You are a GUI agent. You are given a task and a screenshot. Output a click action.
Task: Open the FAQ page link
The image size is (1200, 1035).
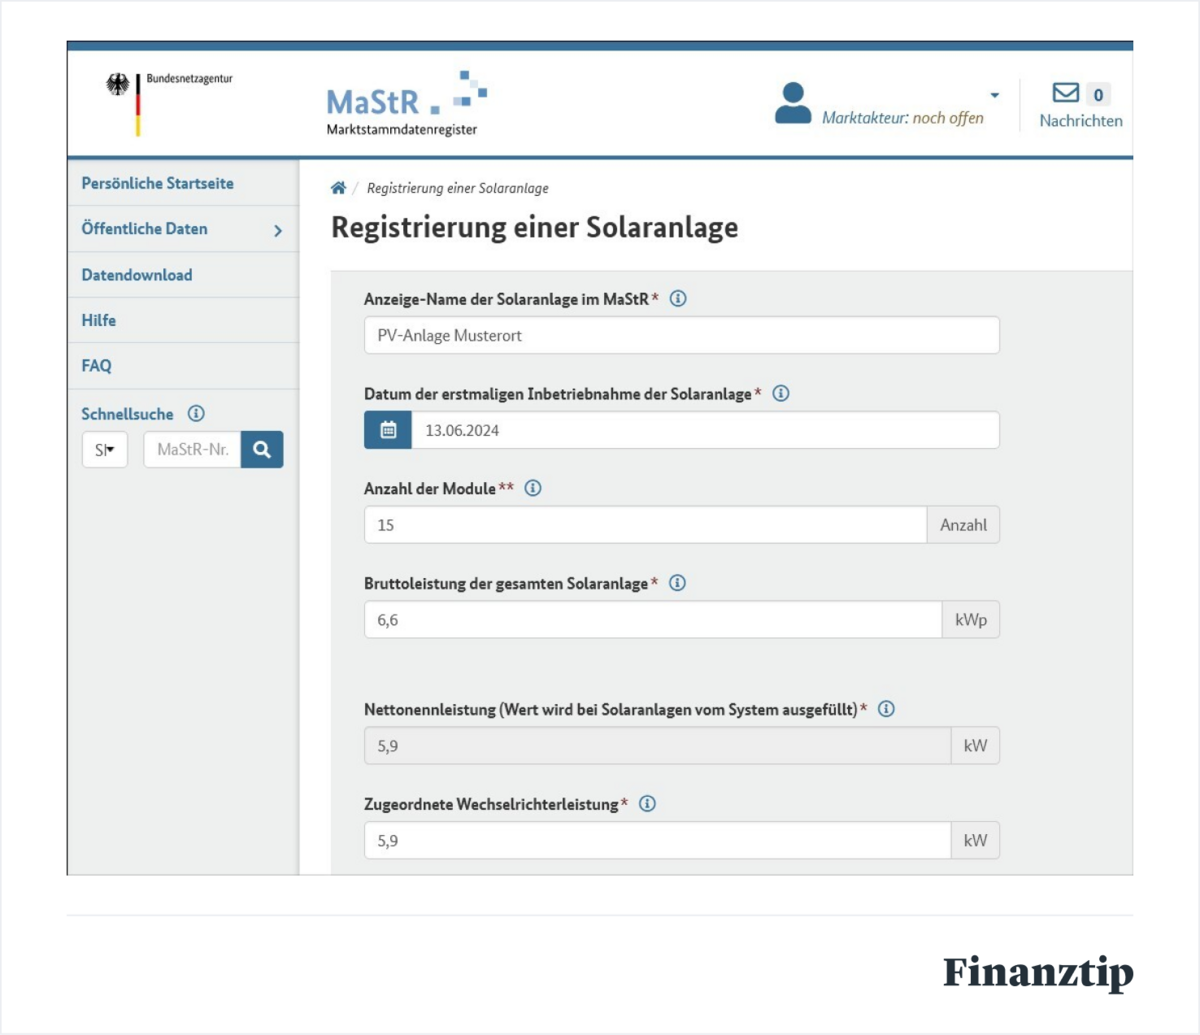coord(97,366)
